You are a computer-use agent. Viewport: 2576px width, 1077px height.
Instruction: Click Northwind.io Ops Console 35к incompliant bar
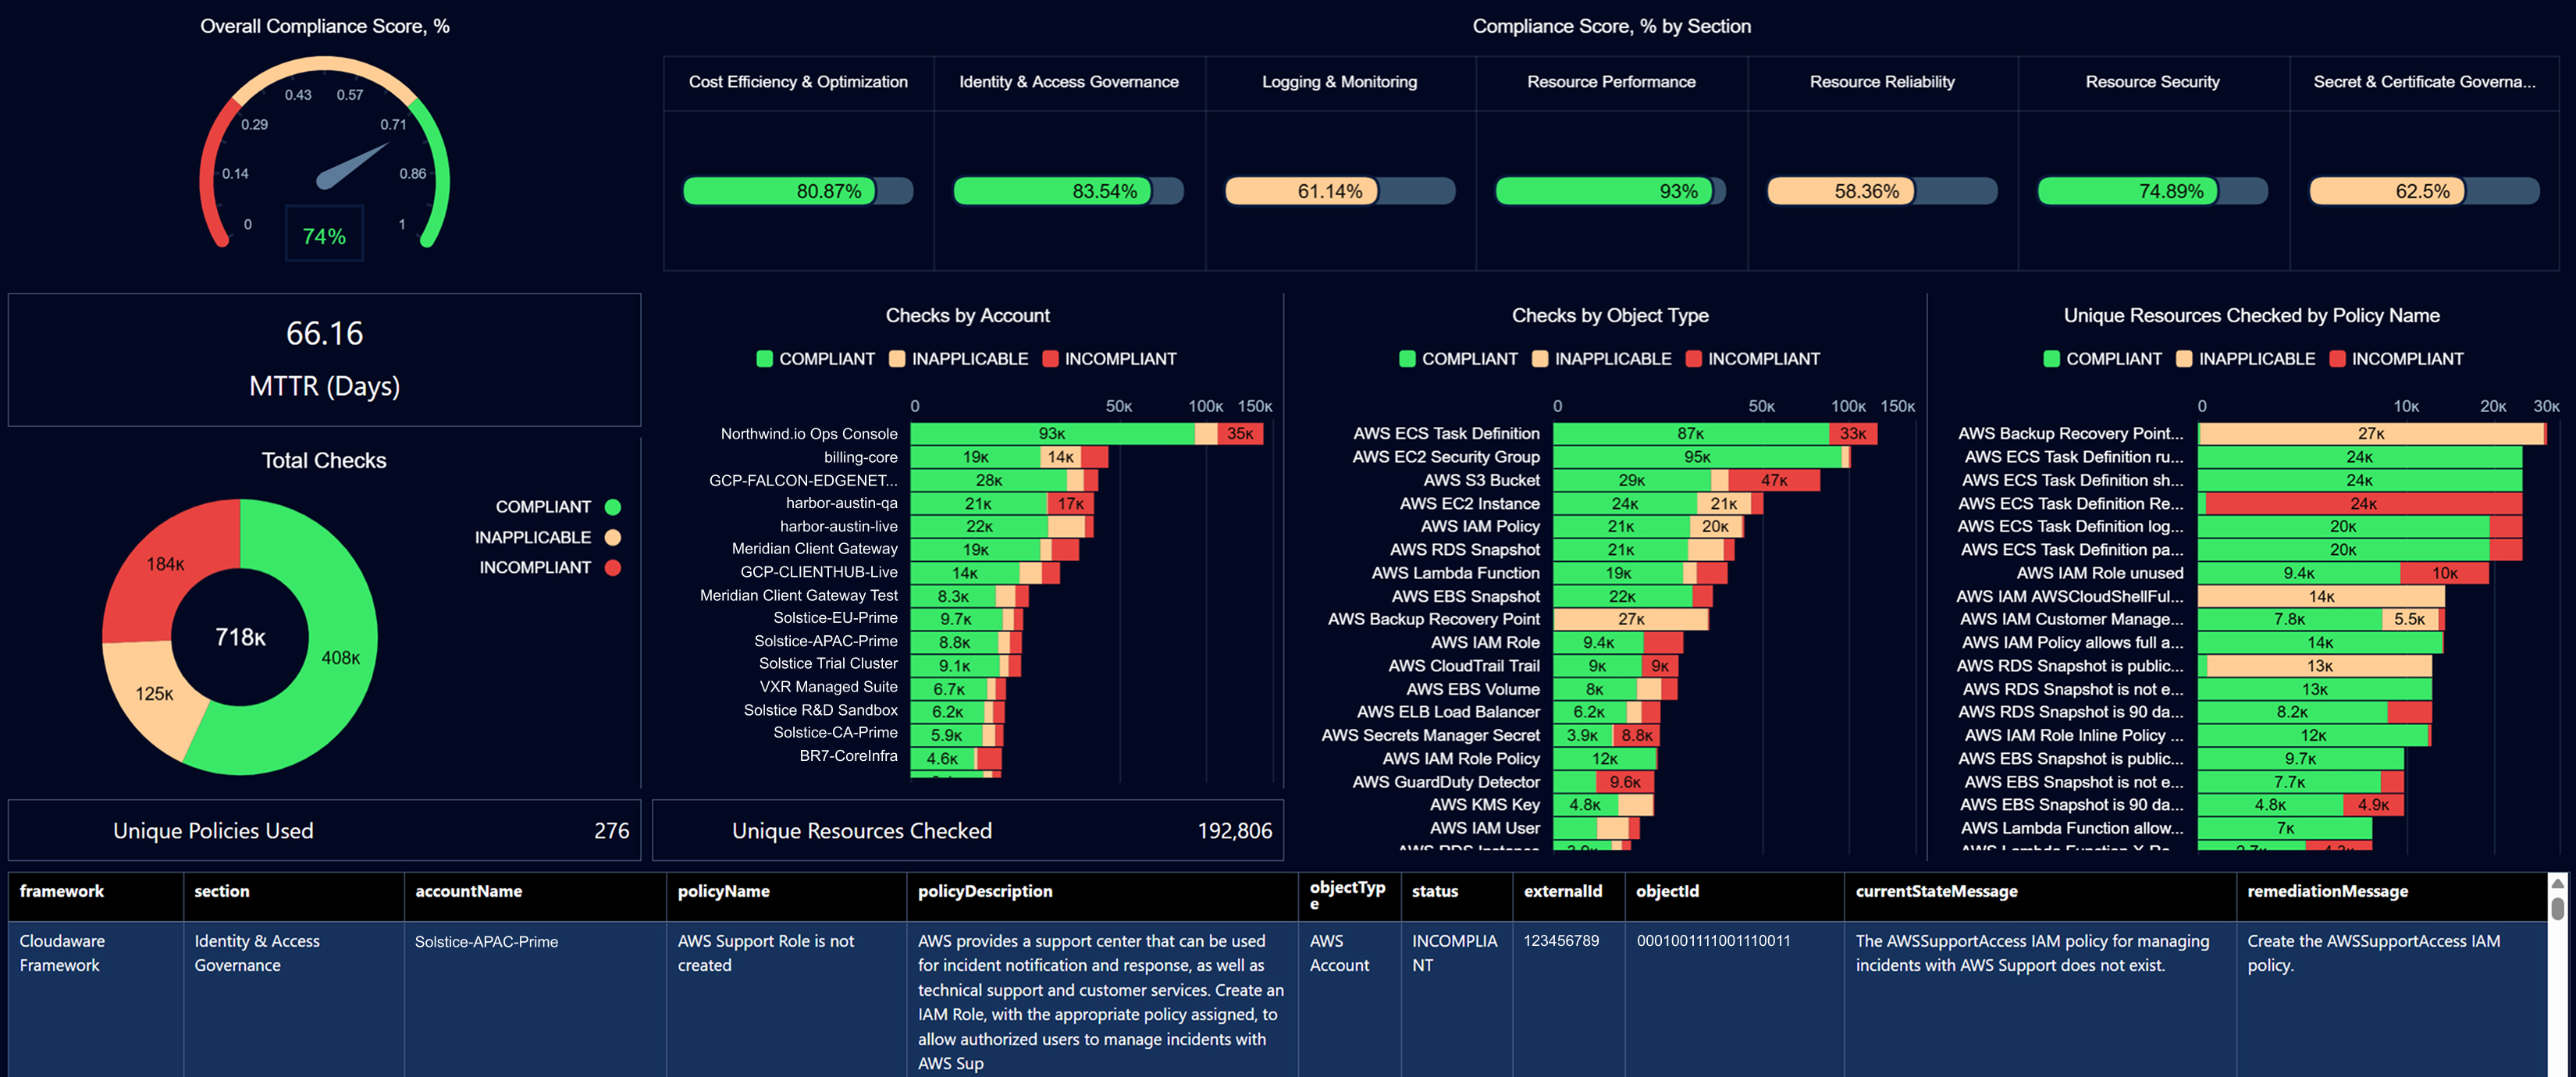[x=1240, y=434]
